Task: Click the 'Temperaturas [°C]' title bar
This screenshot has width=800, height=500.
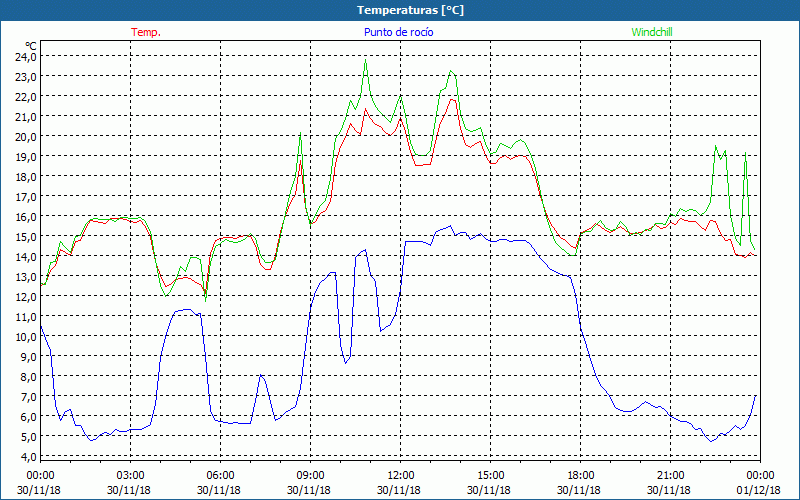Action: (x=400, y=10)
